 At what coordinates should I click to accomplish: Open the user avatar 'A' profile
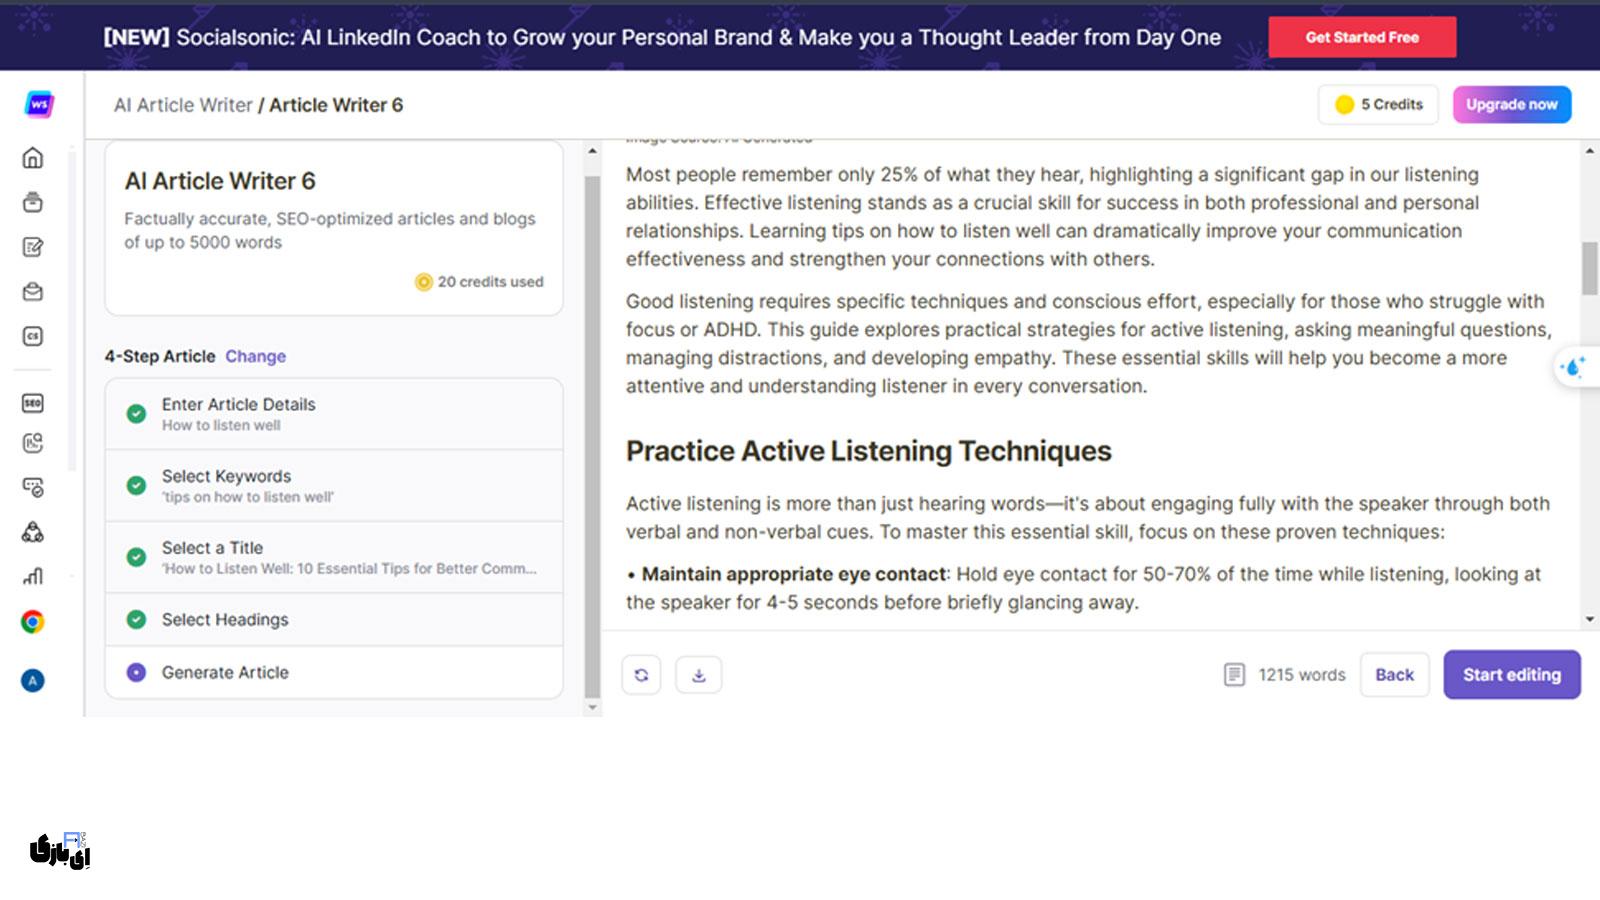(33, 681)
